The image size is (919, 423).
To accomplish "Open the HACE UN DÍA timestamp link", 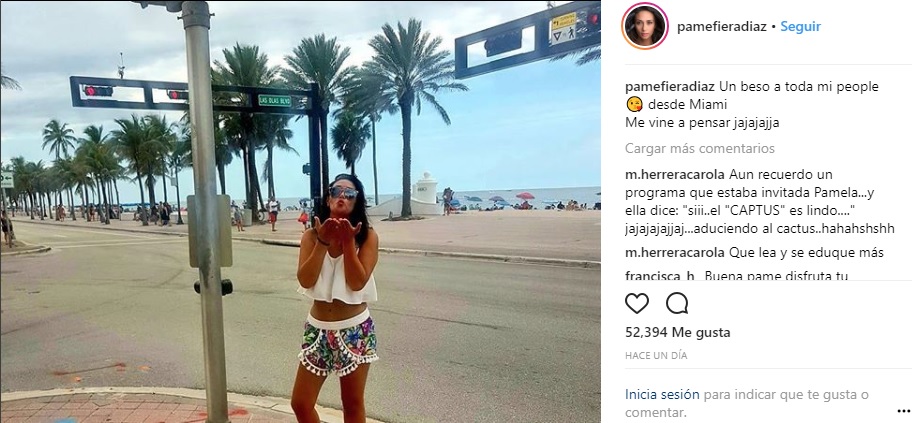I will (656, 356).
